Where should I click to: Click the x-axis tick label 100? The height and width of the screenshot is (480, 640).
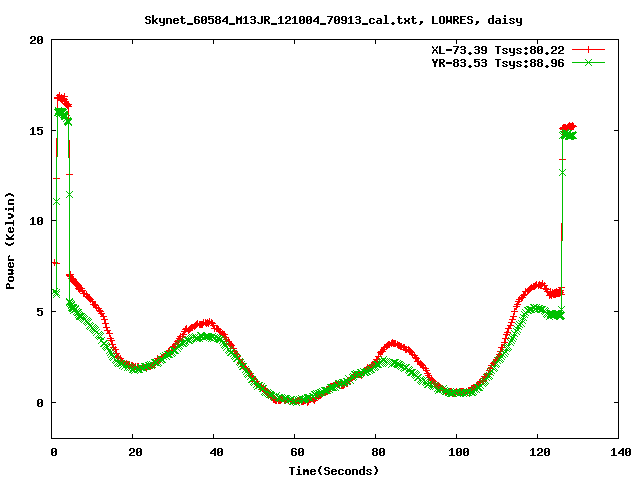458,452
